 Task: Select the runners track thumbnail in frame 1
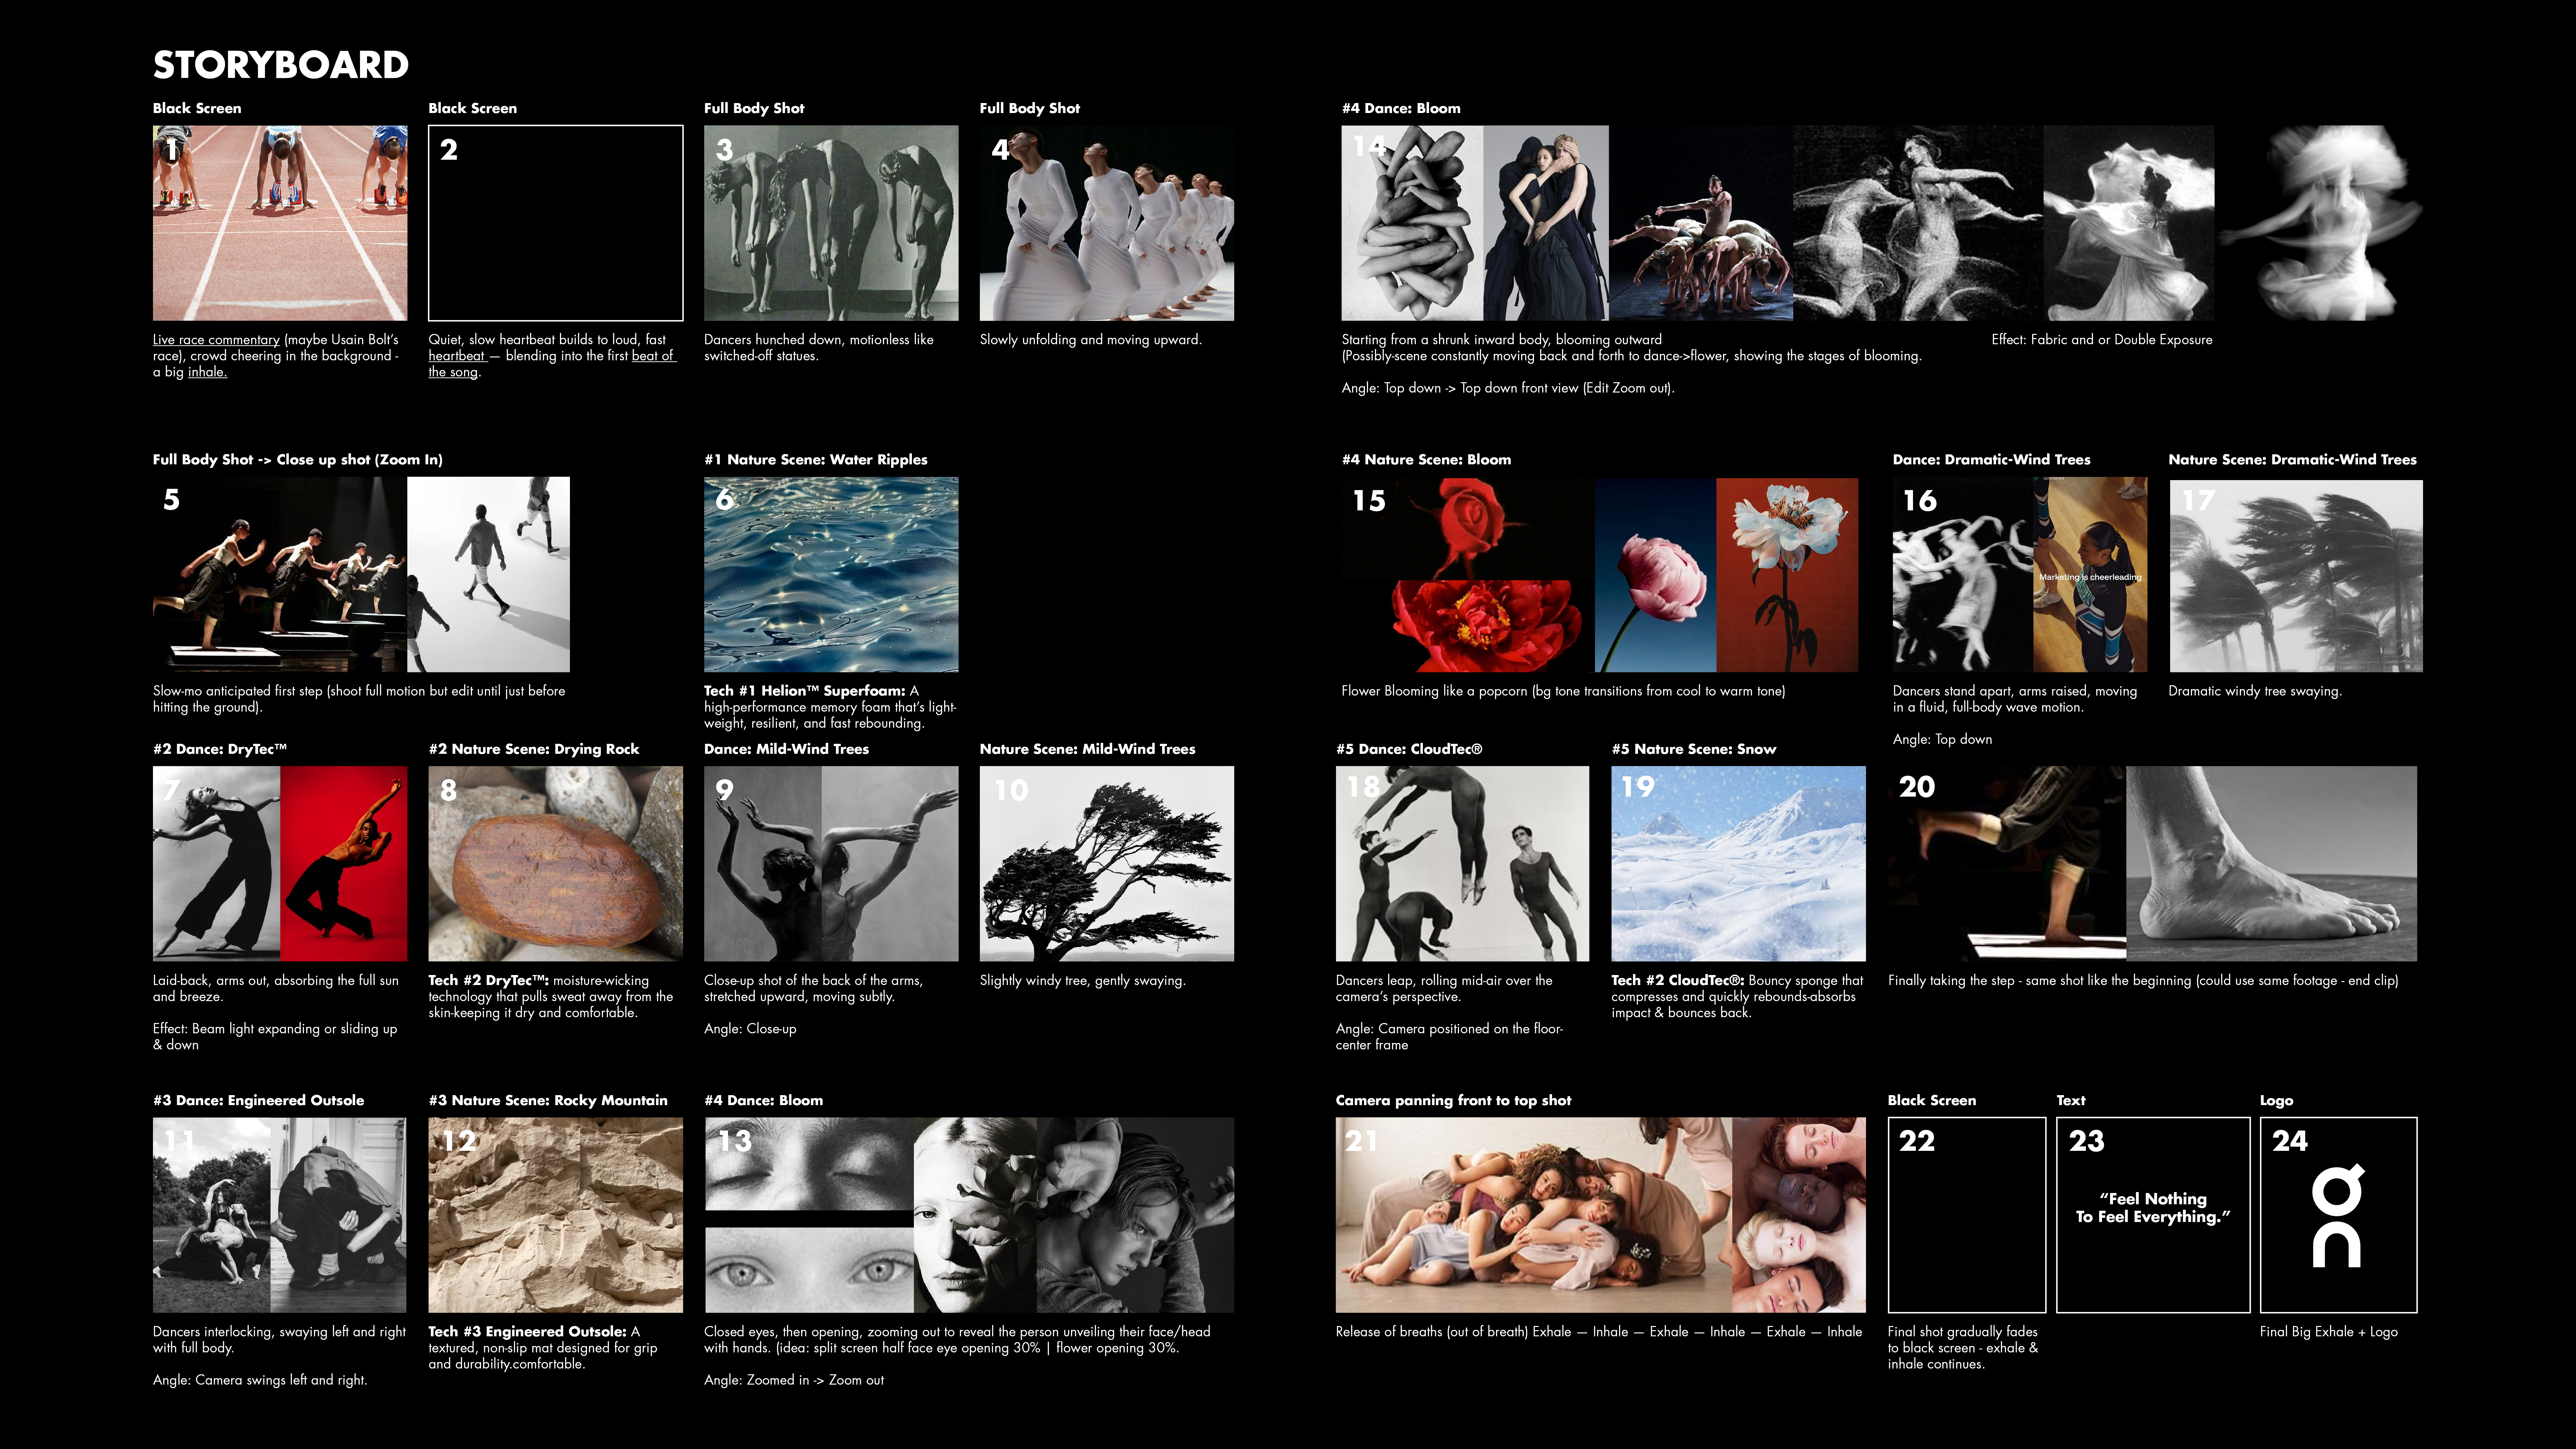[x=280, y=223]
